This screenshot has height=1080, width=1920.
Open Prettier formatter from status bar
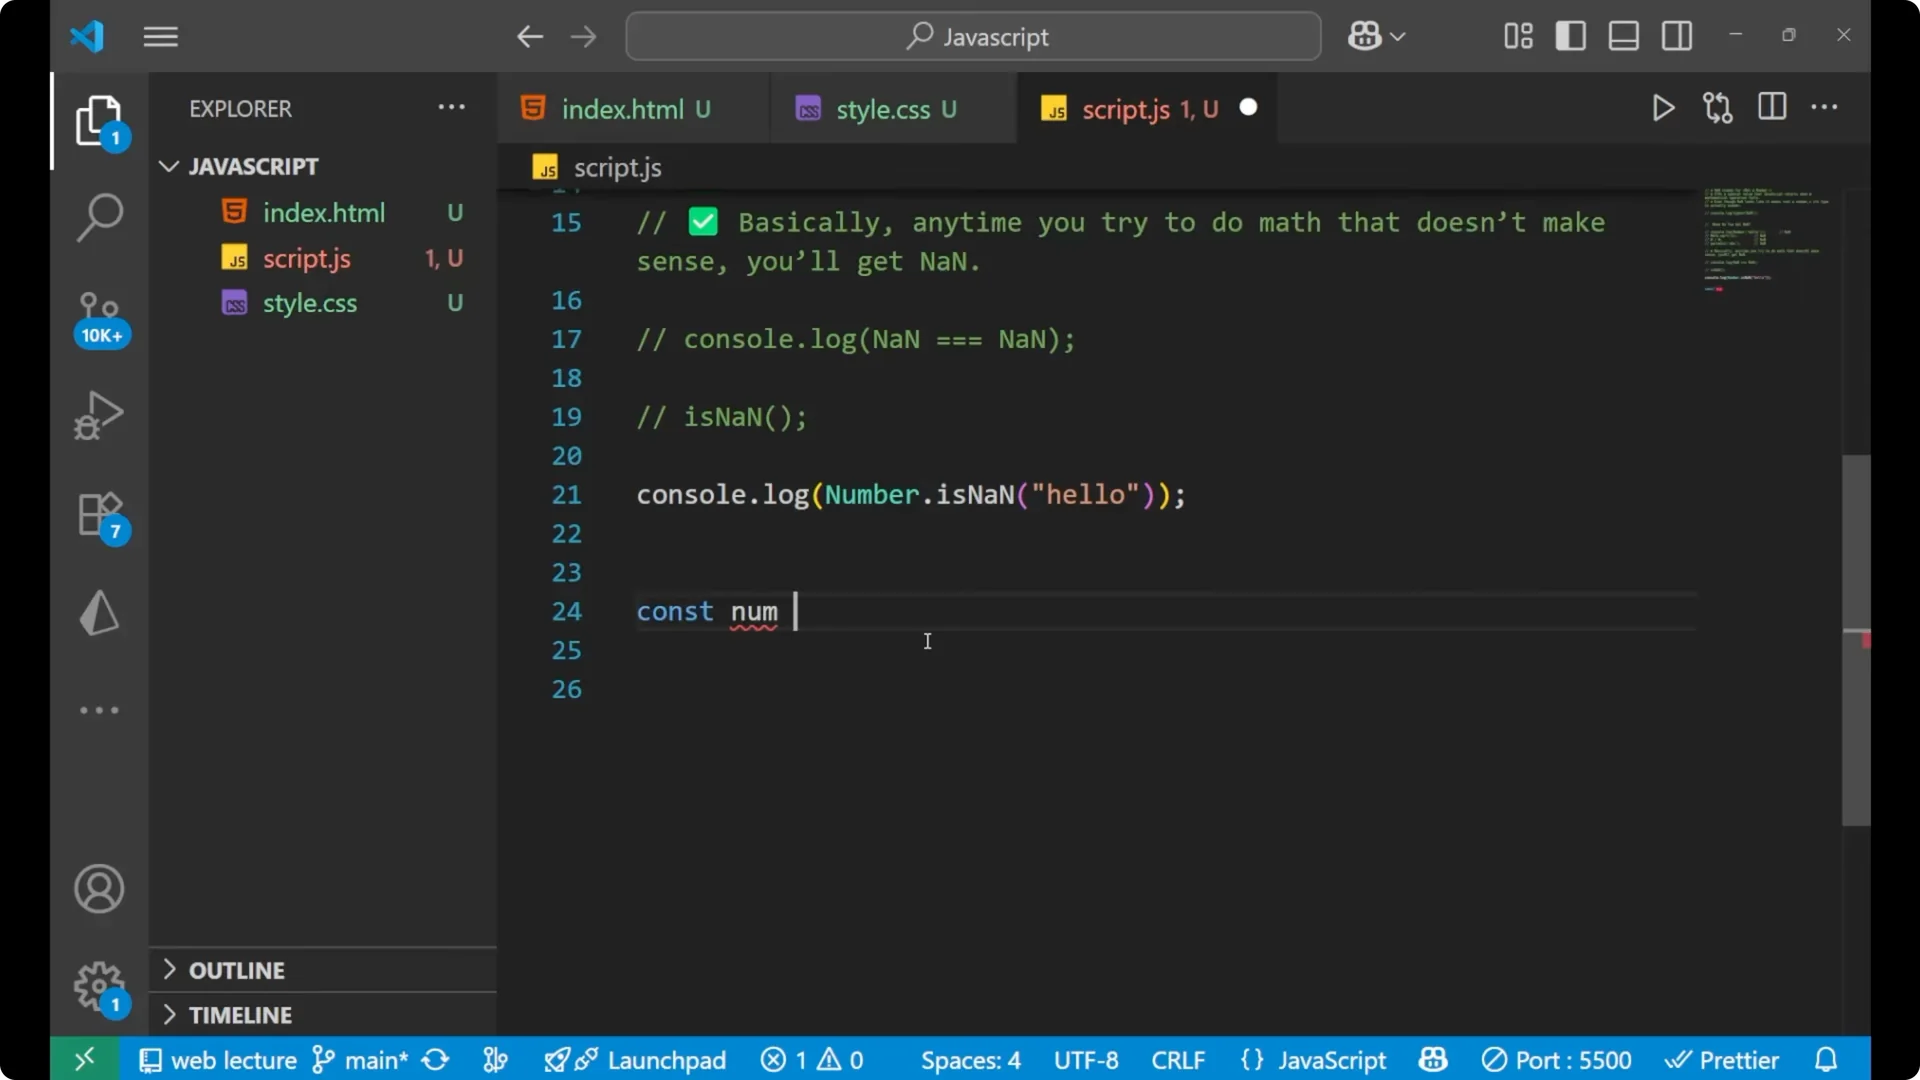coord(1723,1059)
